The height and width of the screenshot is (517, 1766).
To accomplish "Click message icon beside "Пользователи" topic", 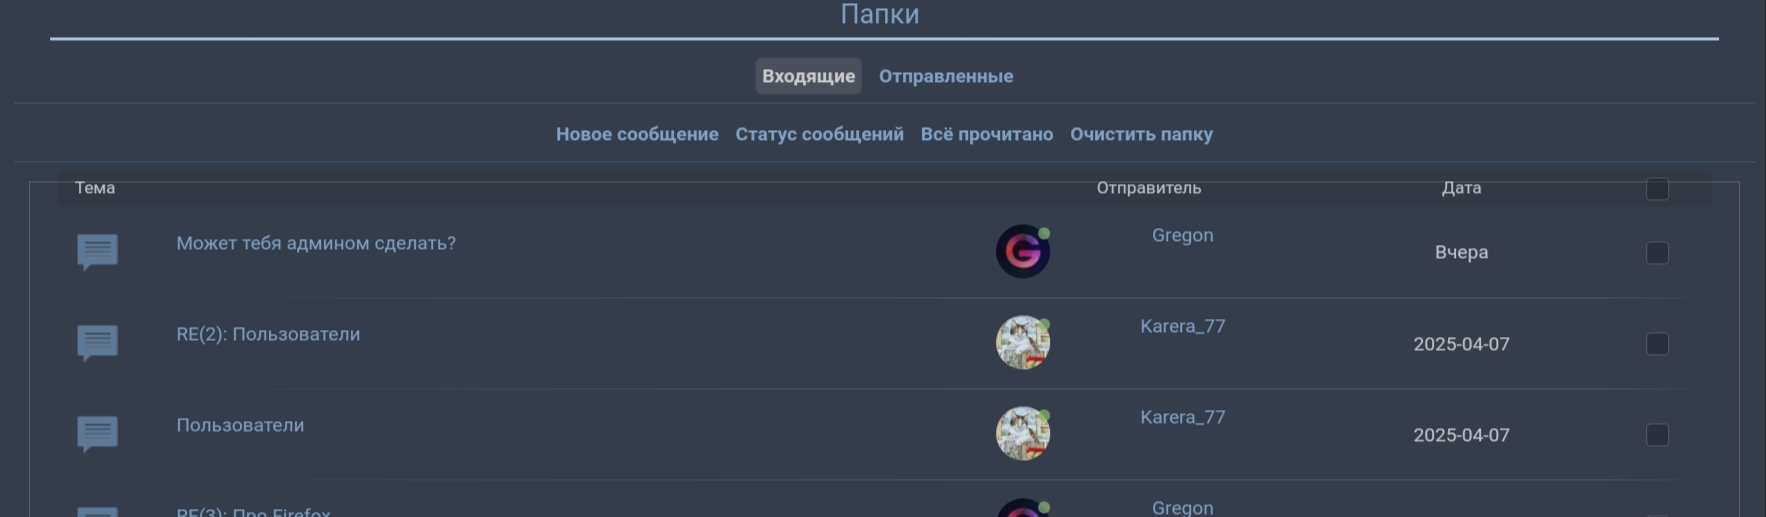I will [97, 433].
